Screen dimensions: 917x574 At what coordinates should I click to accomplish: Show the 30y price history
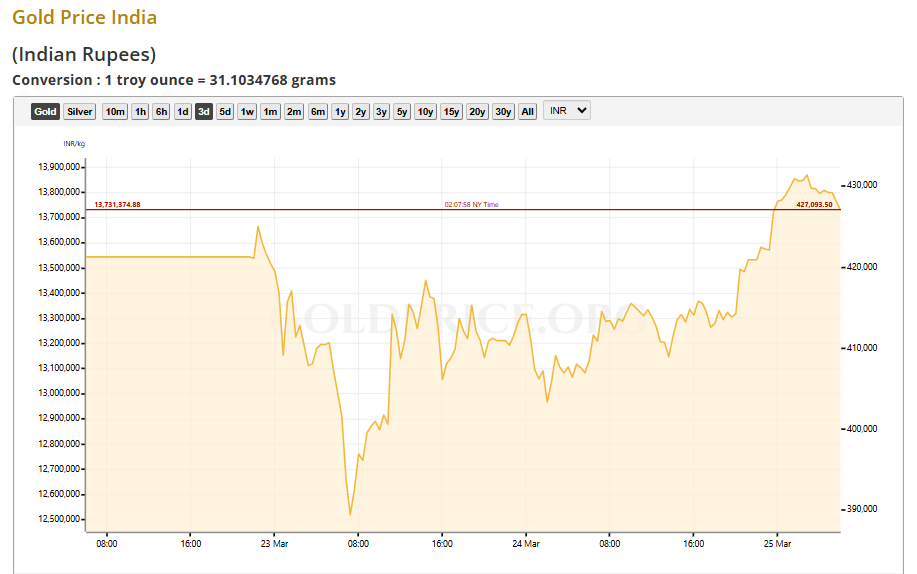point(504,111)
